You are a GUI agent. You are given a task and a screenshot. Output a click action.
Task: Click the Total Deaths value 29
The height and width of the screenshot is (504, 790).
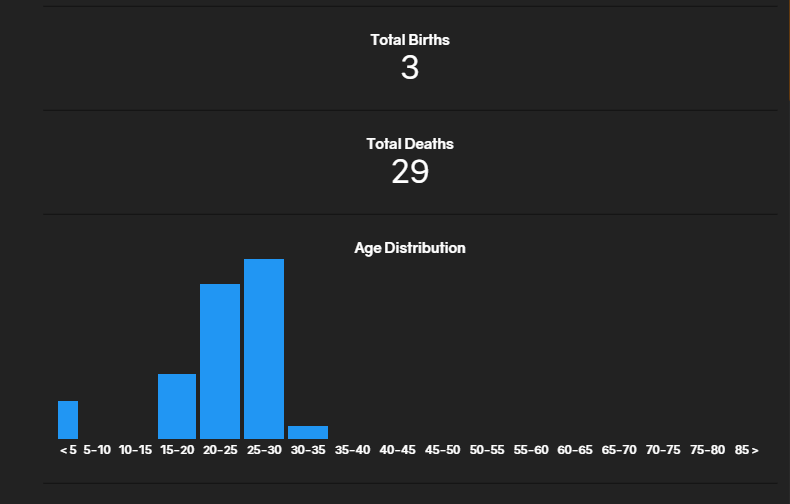410,172
